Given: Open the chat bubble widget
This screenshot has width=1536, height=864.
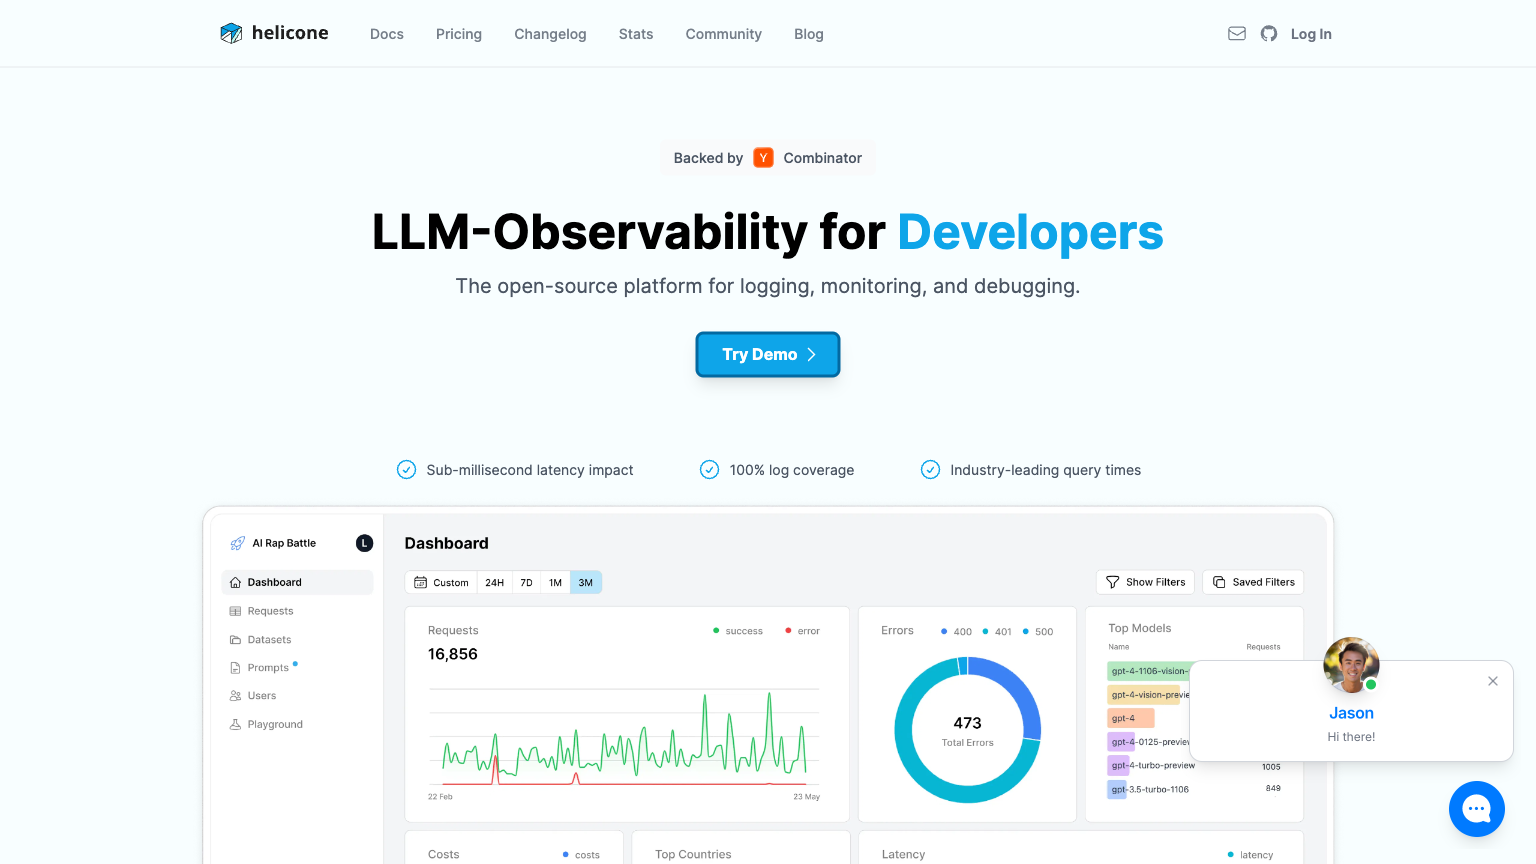Looking at the screenshot, I should click(x=1476, y=809).
